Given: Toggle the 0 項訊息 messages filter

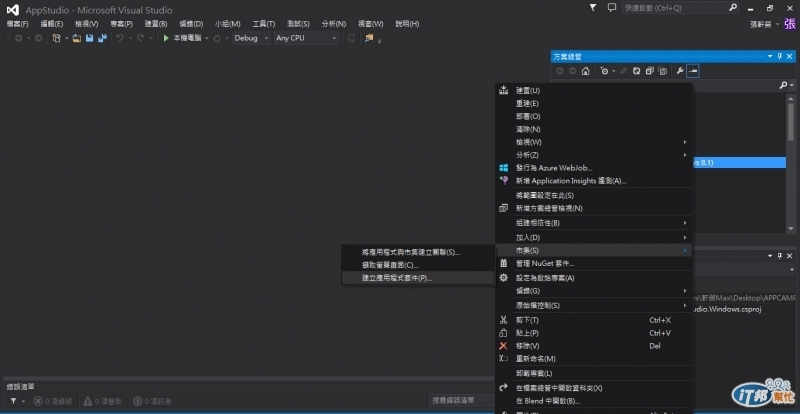Looking at the screenshot, I should (x=152, y=401).
